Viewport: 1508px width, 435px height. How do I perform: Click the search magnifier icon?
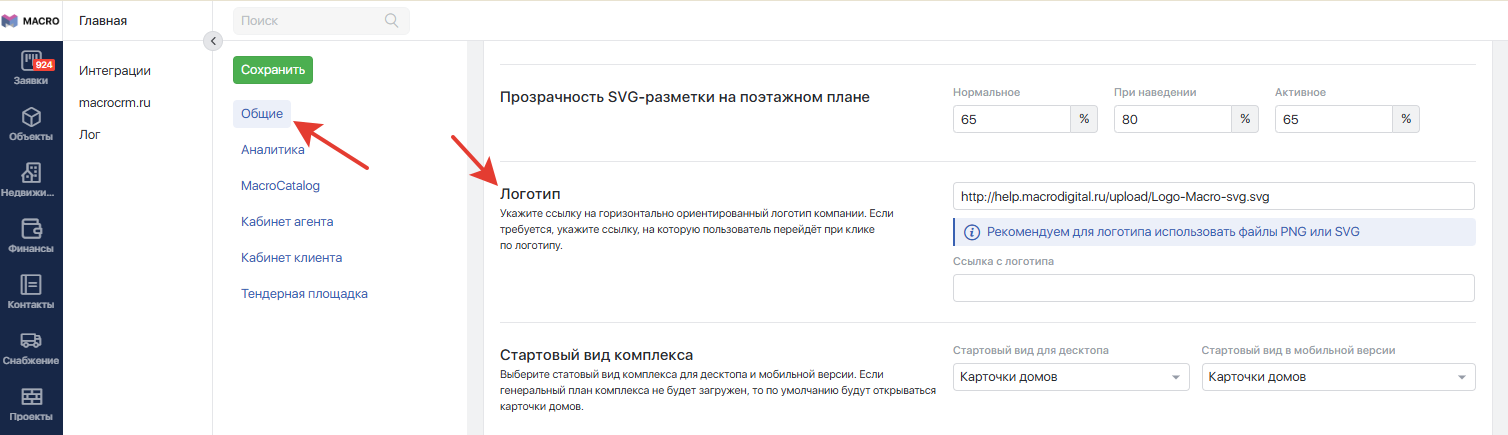[x=391, y=20]
